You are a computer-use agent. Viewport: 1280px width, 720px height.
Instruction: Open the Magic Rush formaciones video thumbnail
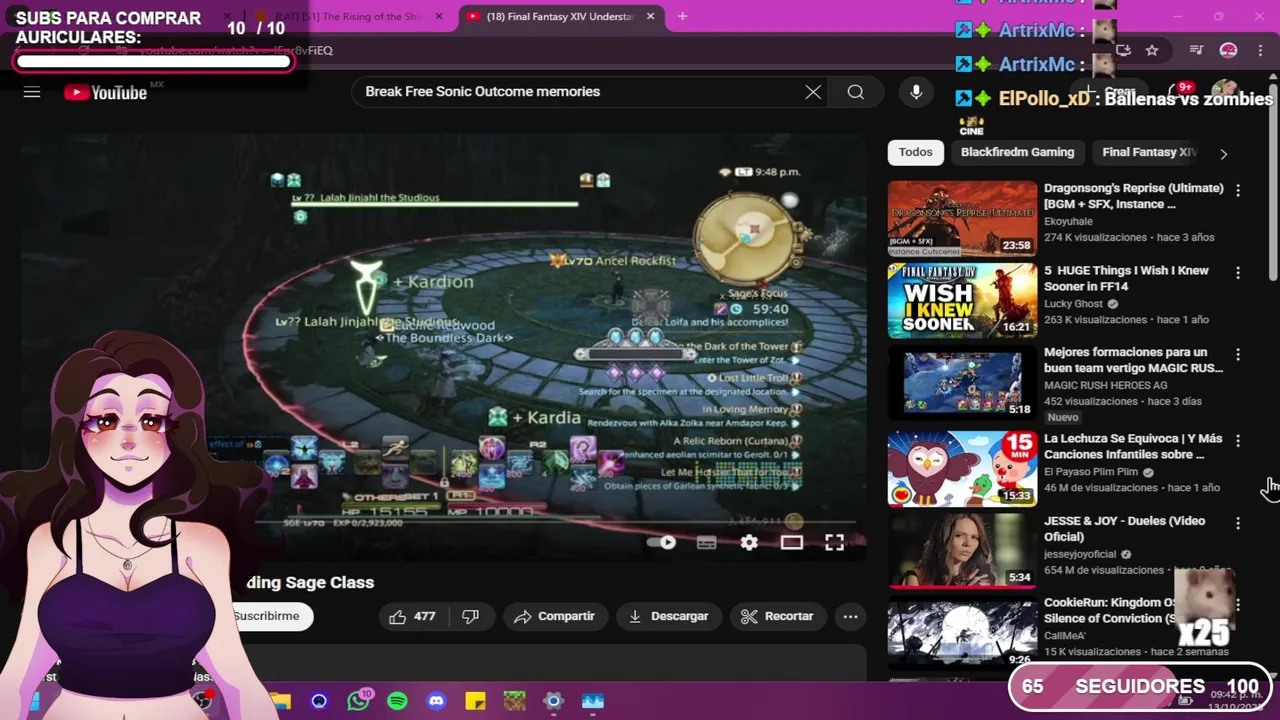[x=962, y=383]
